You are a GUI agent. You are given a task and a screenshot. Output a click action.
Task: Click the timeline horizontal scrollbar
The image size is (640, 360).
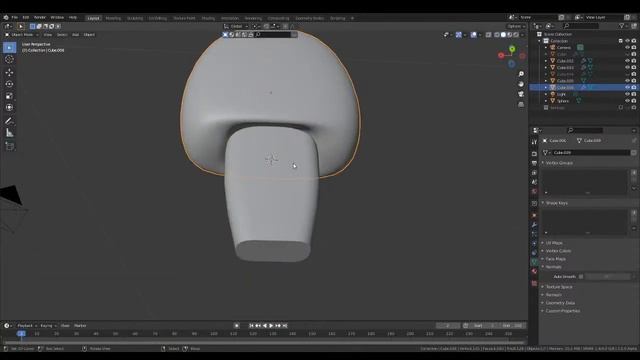click(264, 342)
